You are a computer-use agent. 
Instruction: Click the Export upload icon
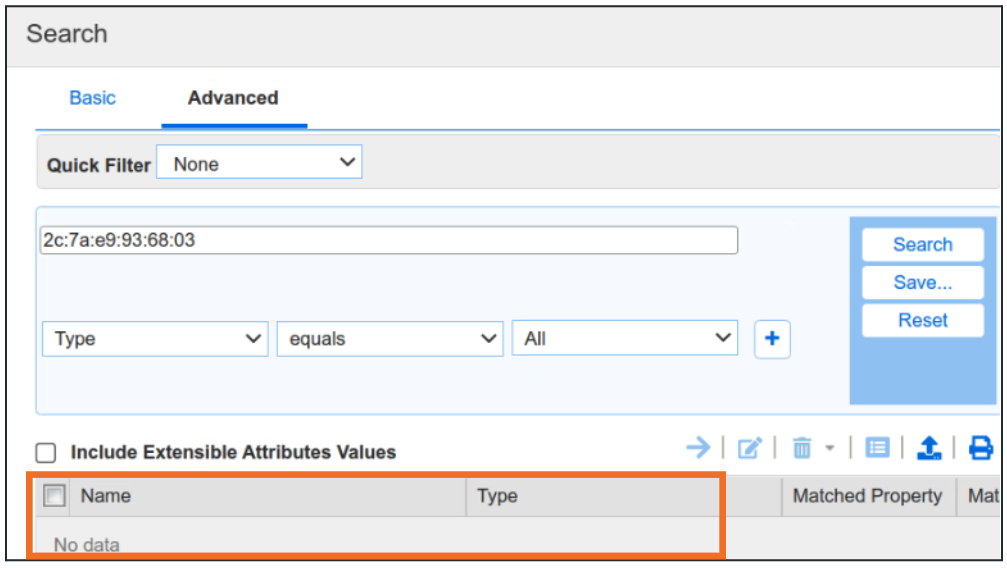(929, 449)
